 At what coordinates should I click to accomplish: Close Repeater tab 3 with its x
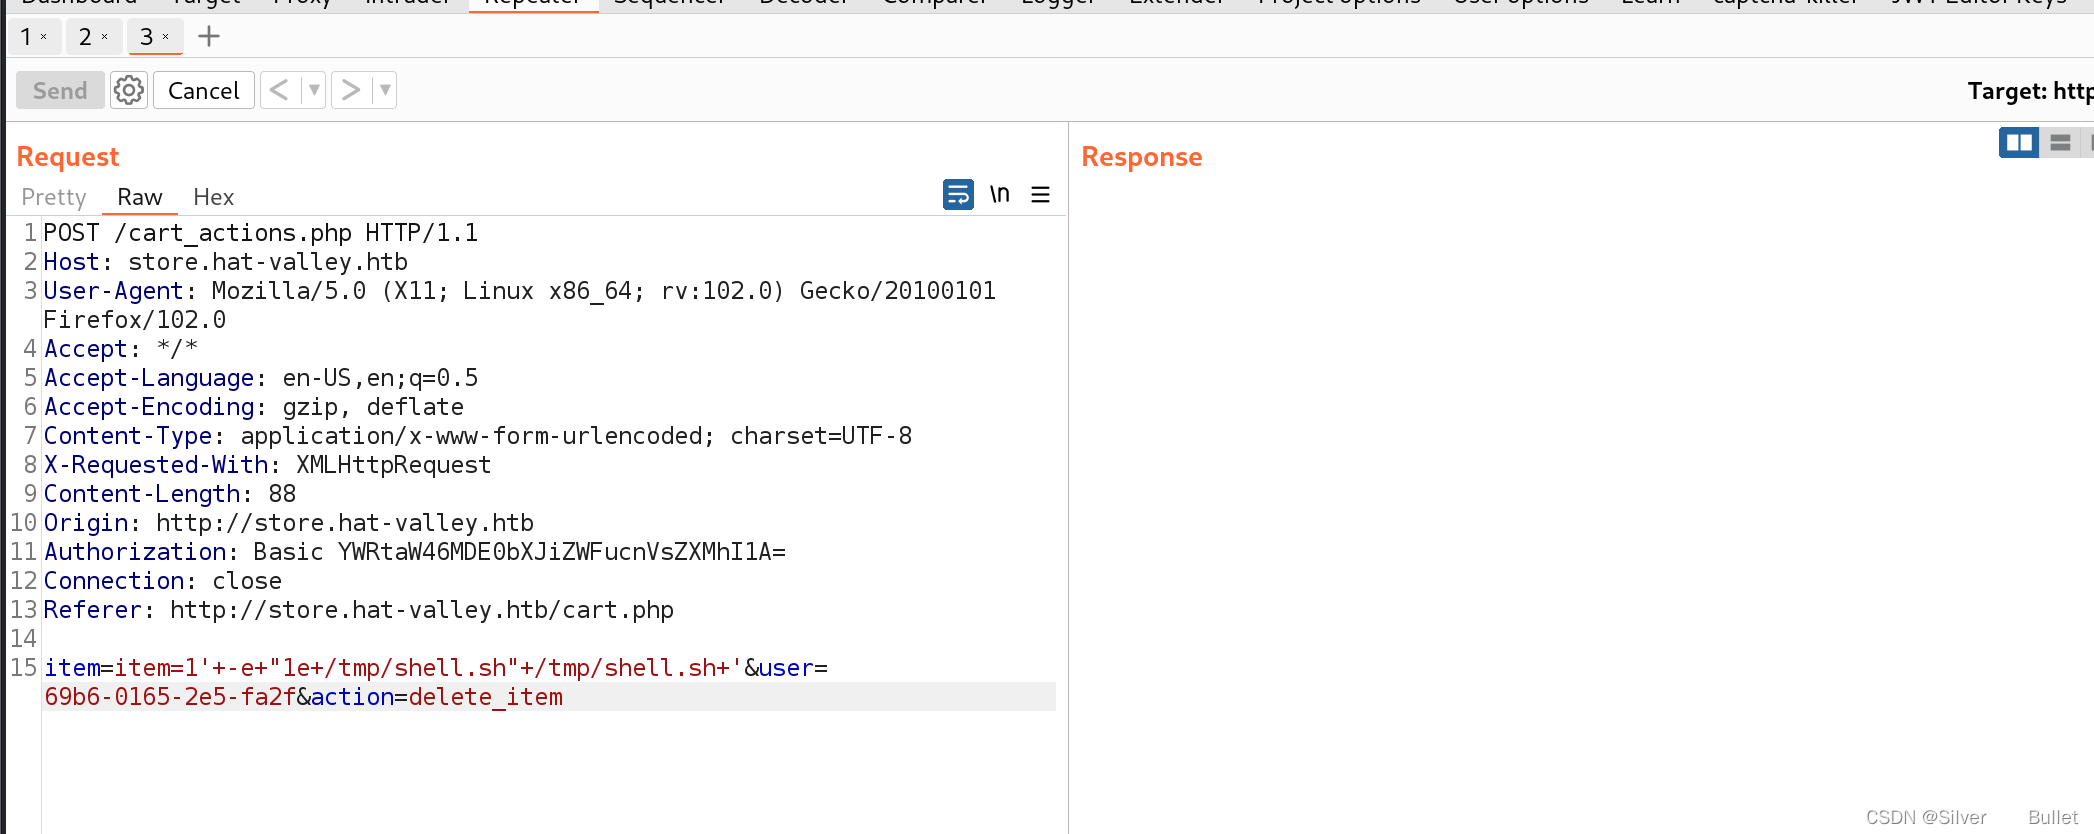(166, 37)
